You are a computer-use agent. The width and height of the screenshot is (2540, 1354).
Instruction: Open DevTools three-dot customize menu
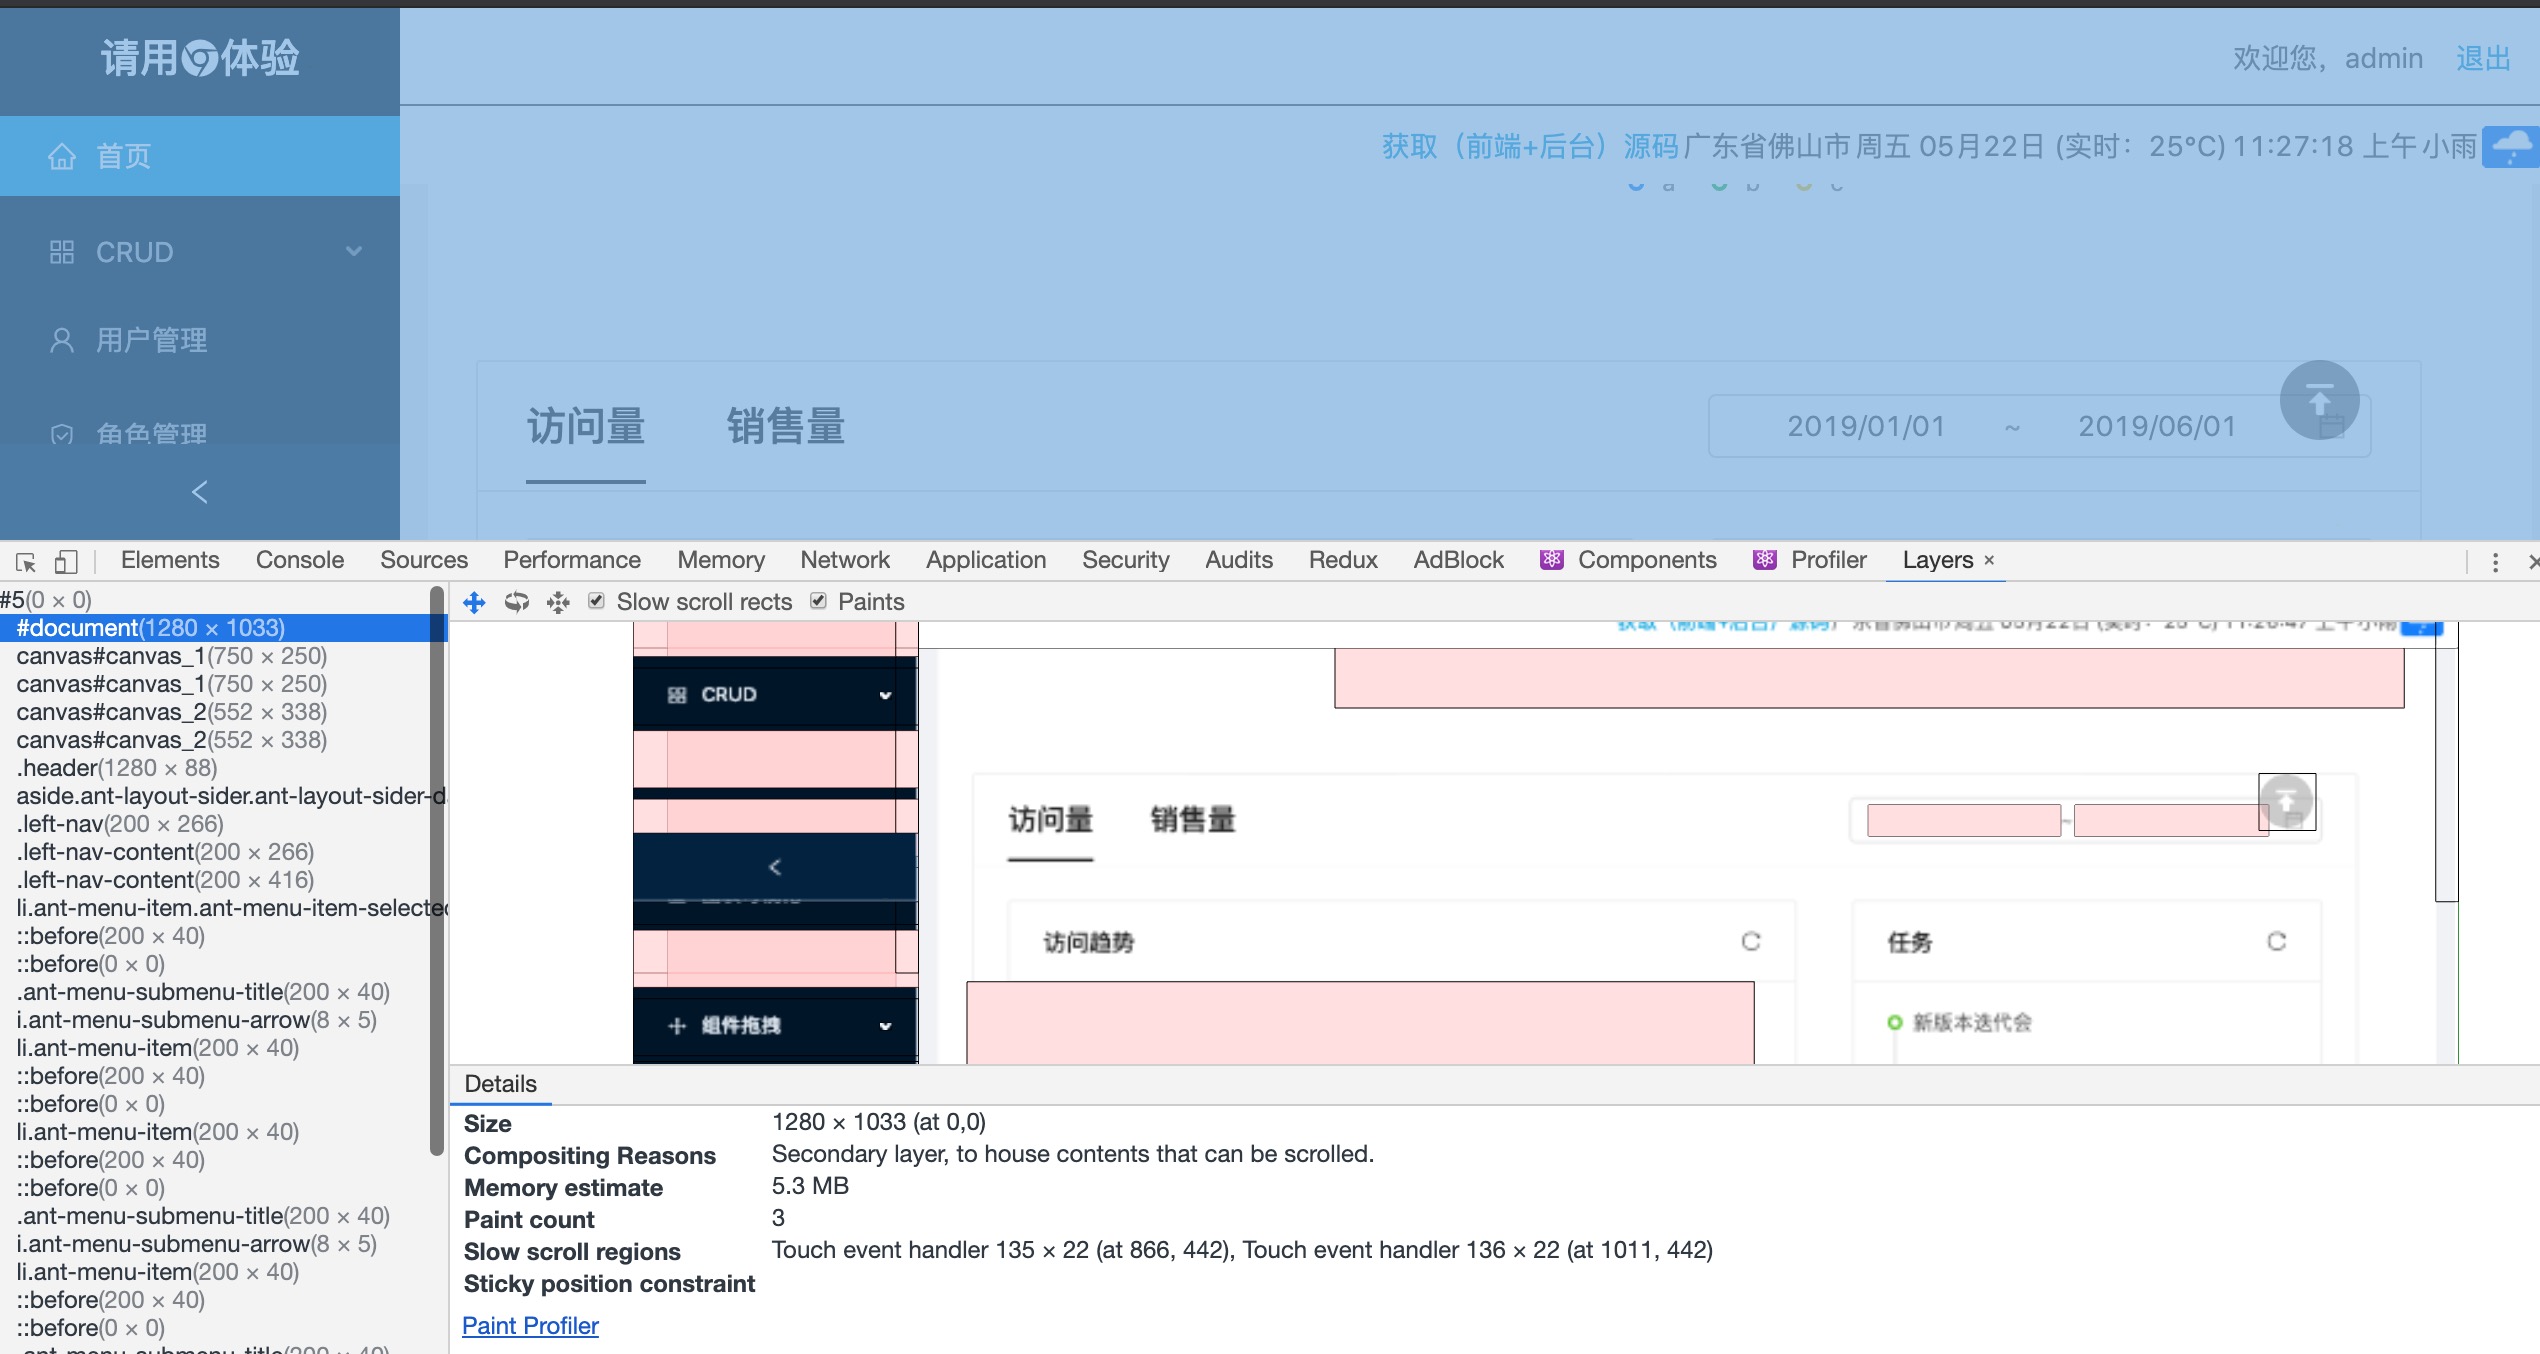[2495, 562]
